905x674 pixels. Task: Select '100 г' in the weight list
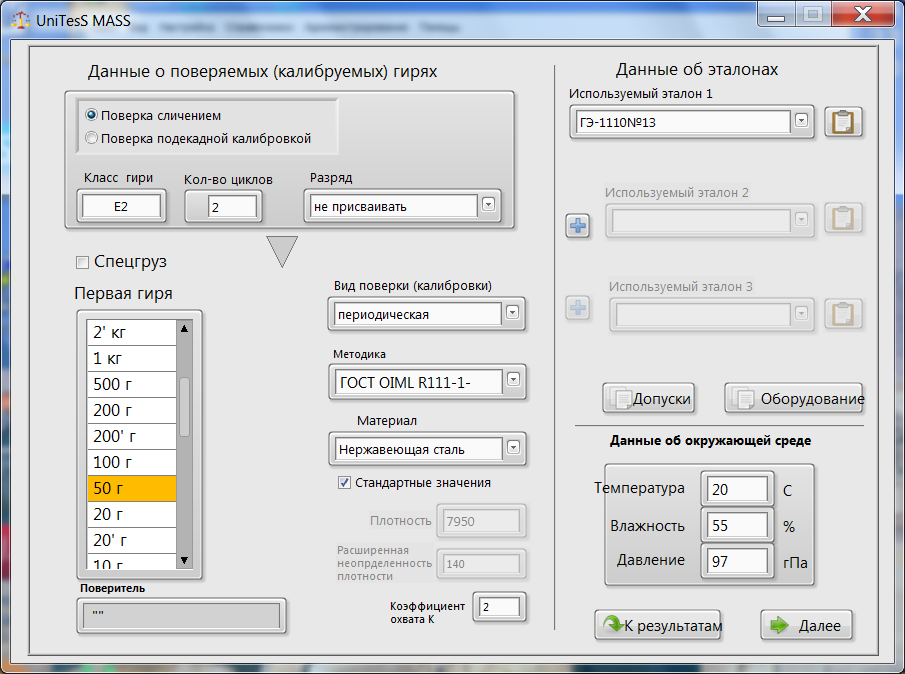pyautogui.click(x=132, y=463)
